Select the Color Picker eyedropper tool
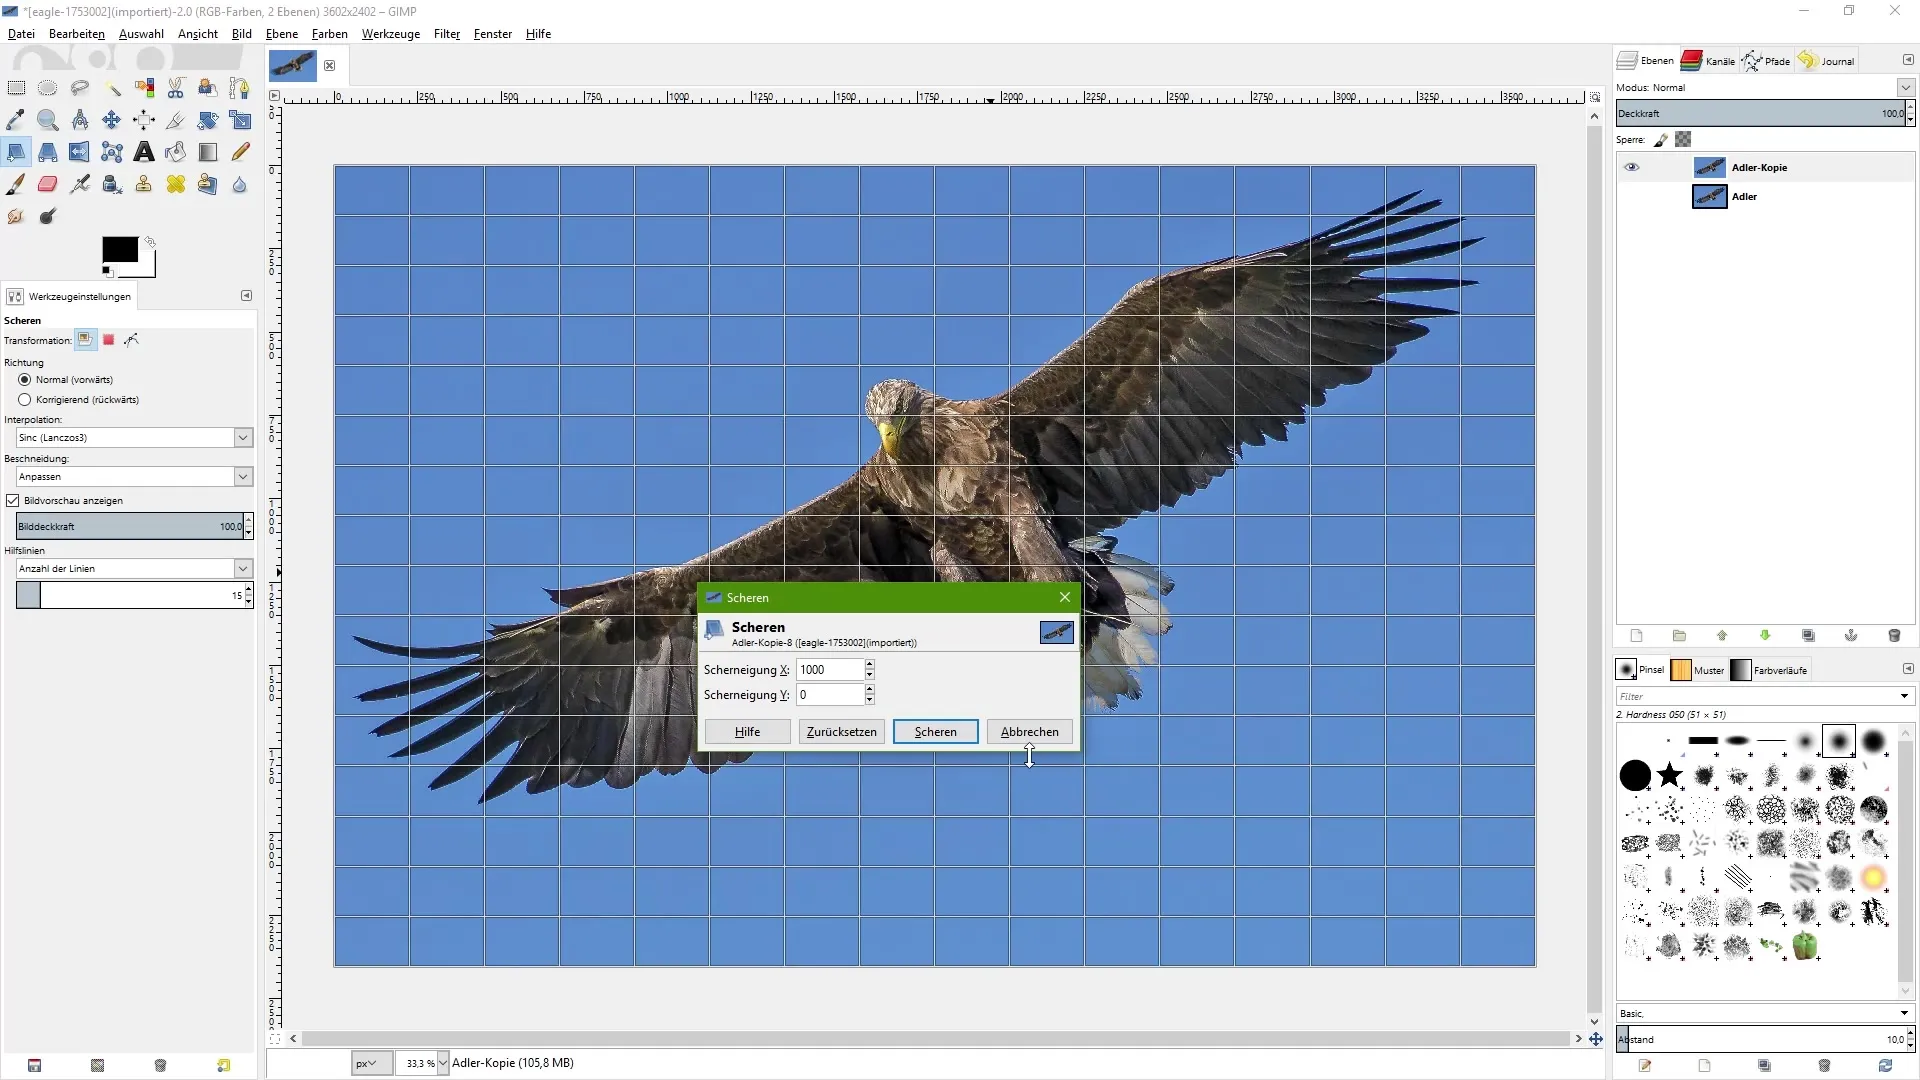Viewport: 1920px width, 1080px height. click(16, 120)
